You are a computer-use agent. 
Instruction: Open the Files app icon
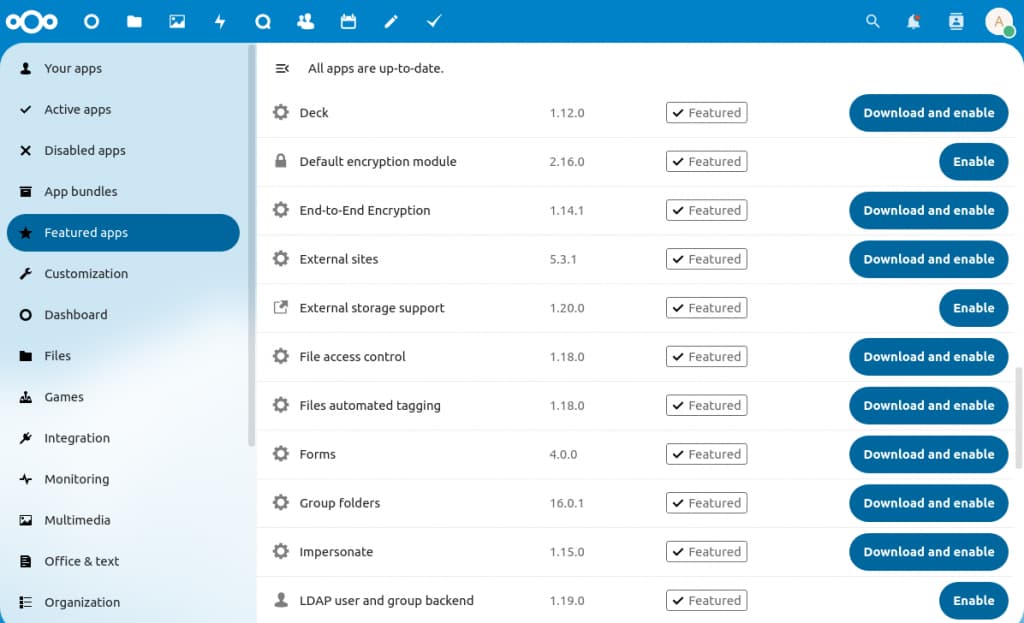(x=134, y=21)
